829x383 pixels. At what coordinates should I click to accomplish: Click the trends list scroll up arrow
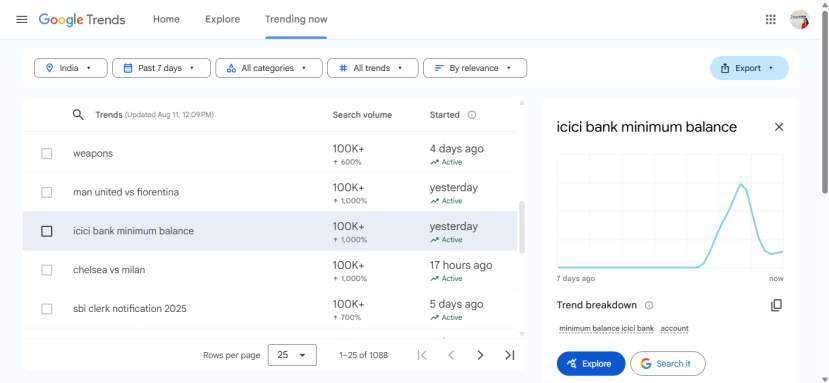[522, 103]
